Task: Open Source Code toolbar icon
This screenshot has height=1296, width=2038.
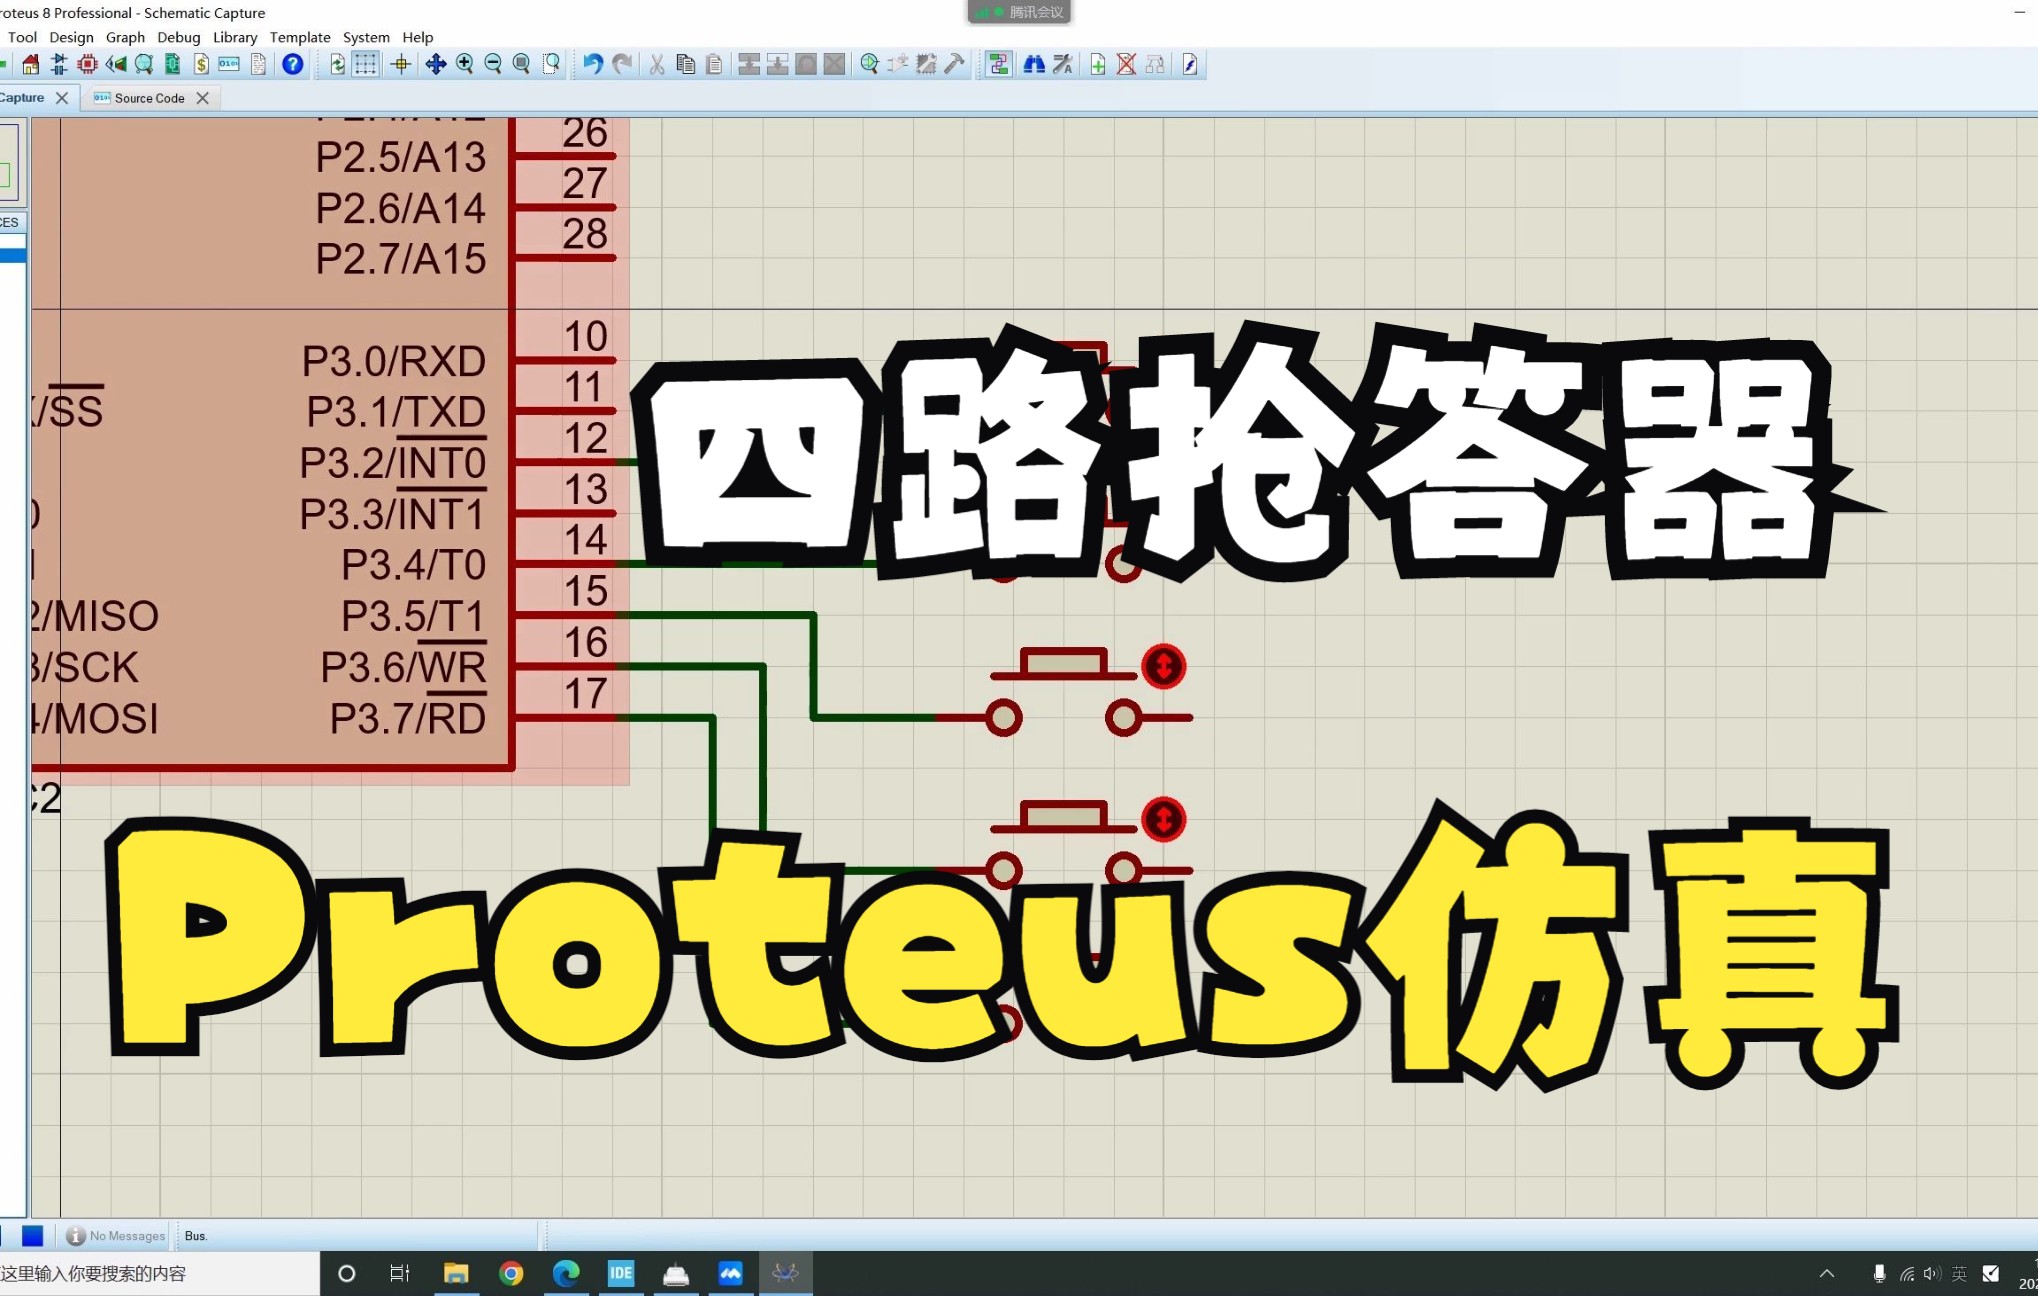Action: [x=229, y=65]
